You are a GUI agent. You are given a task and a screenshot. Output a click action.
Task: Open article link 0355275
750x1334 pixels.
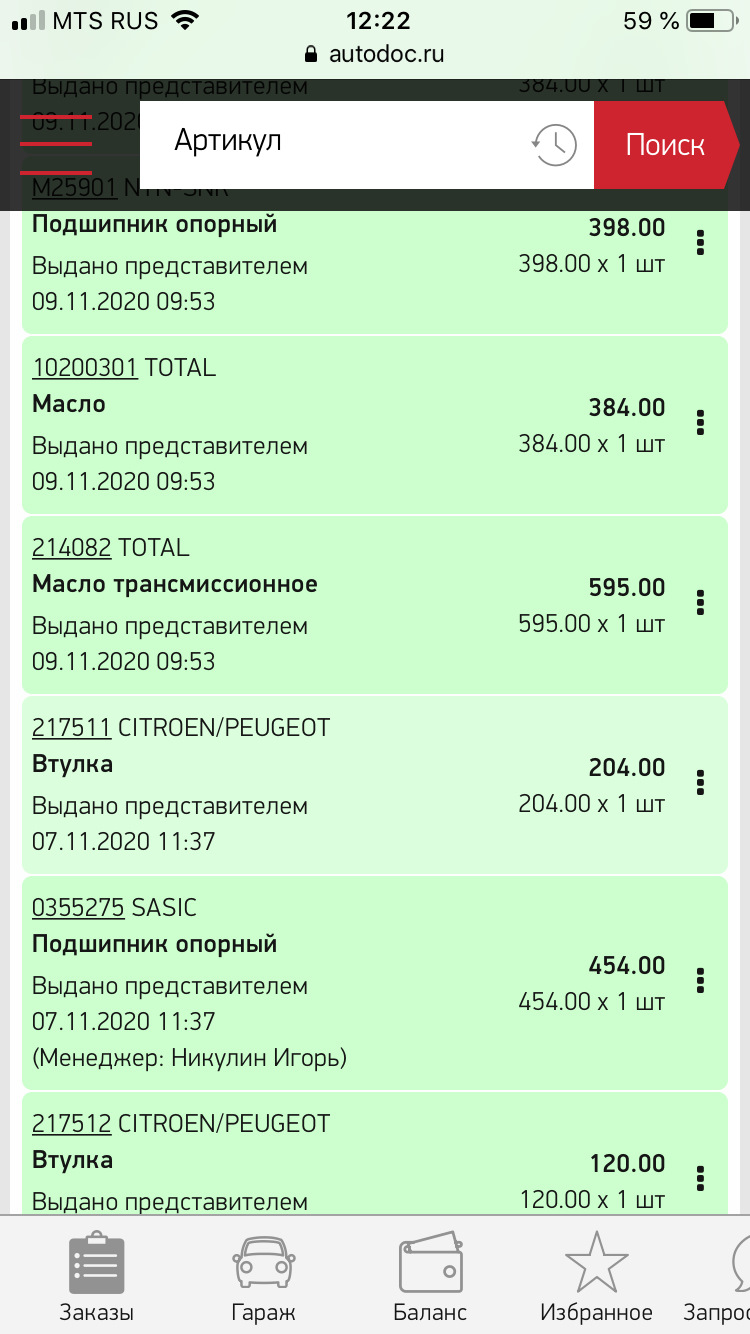click(x=78, y=908)
